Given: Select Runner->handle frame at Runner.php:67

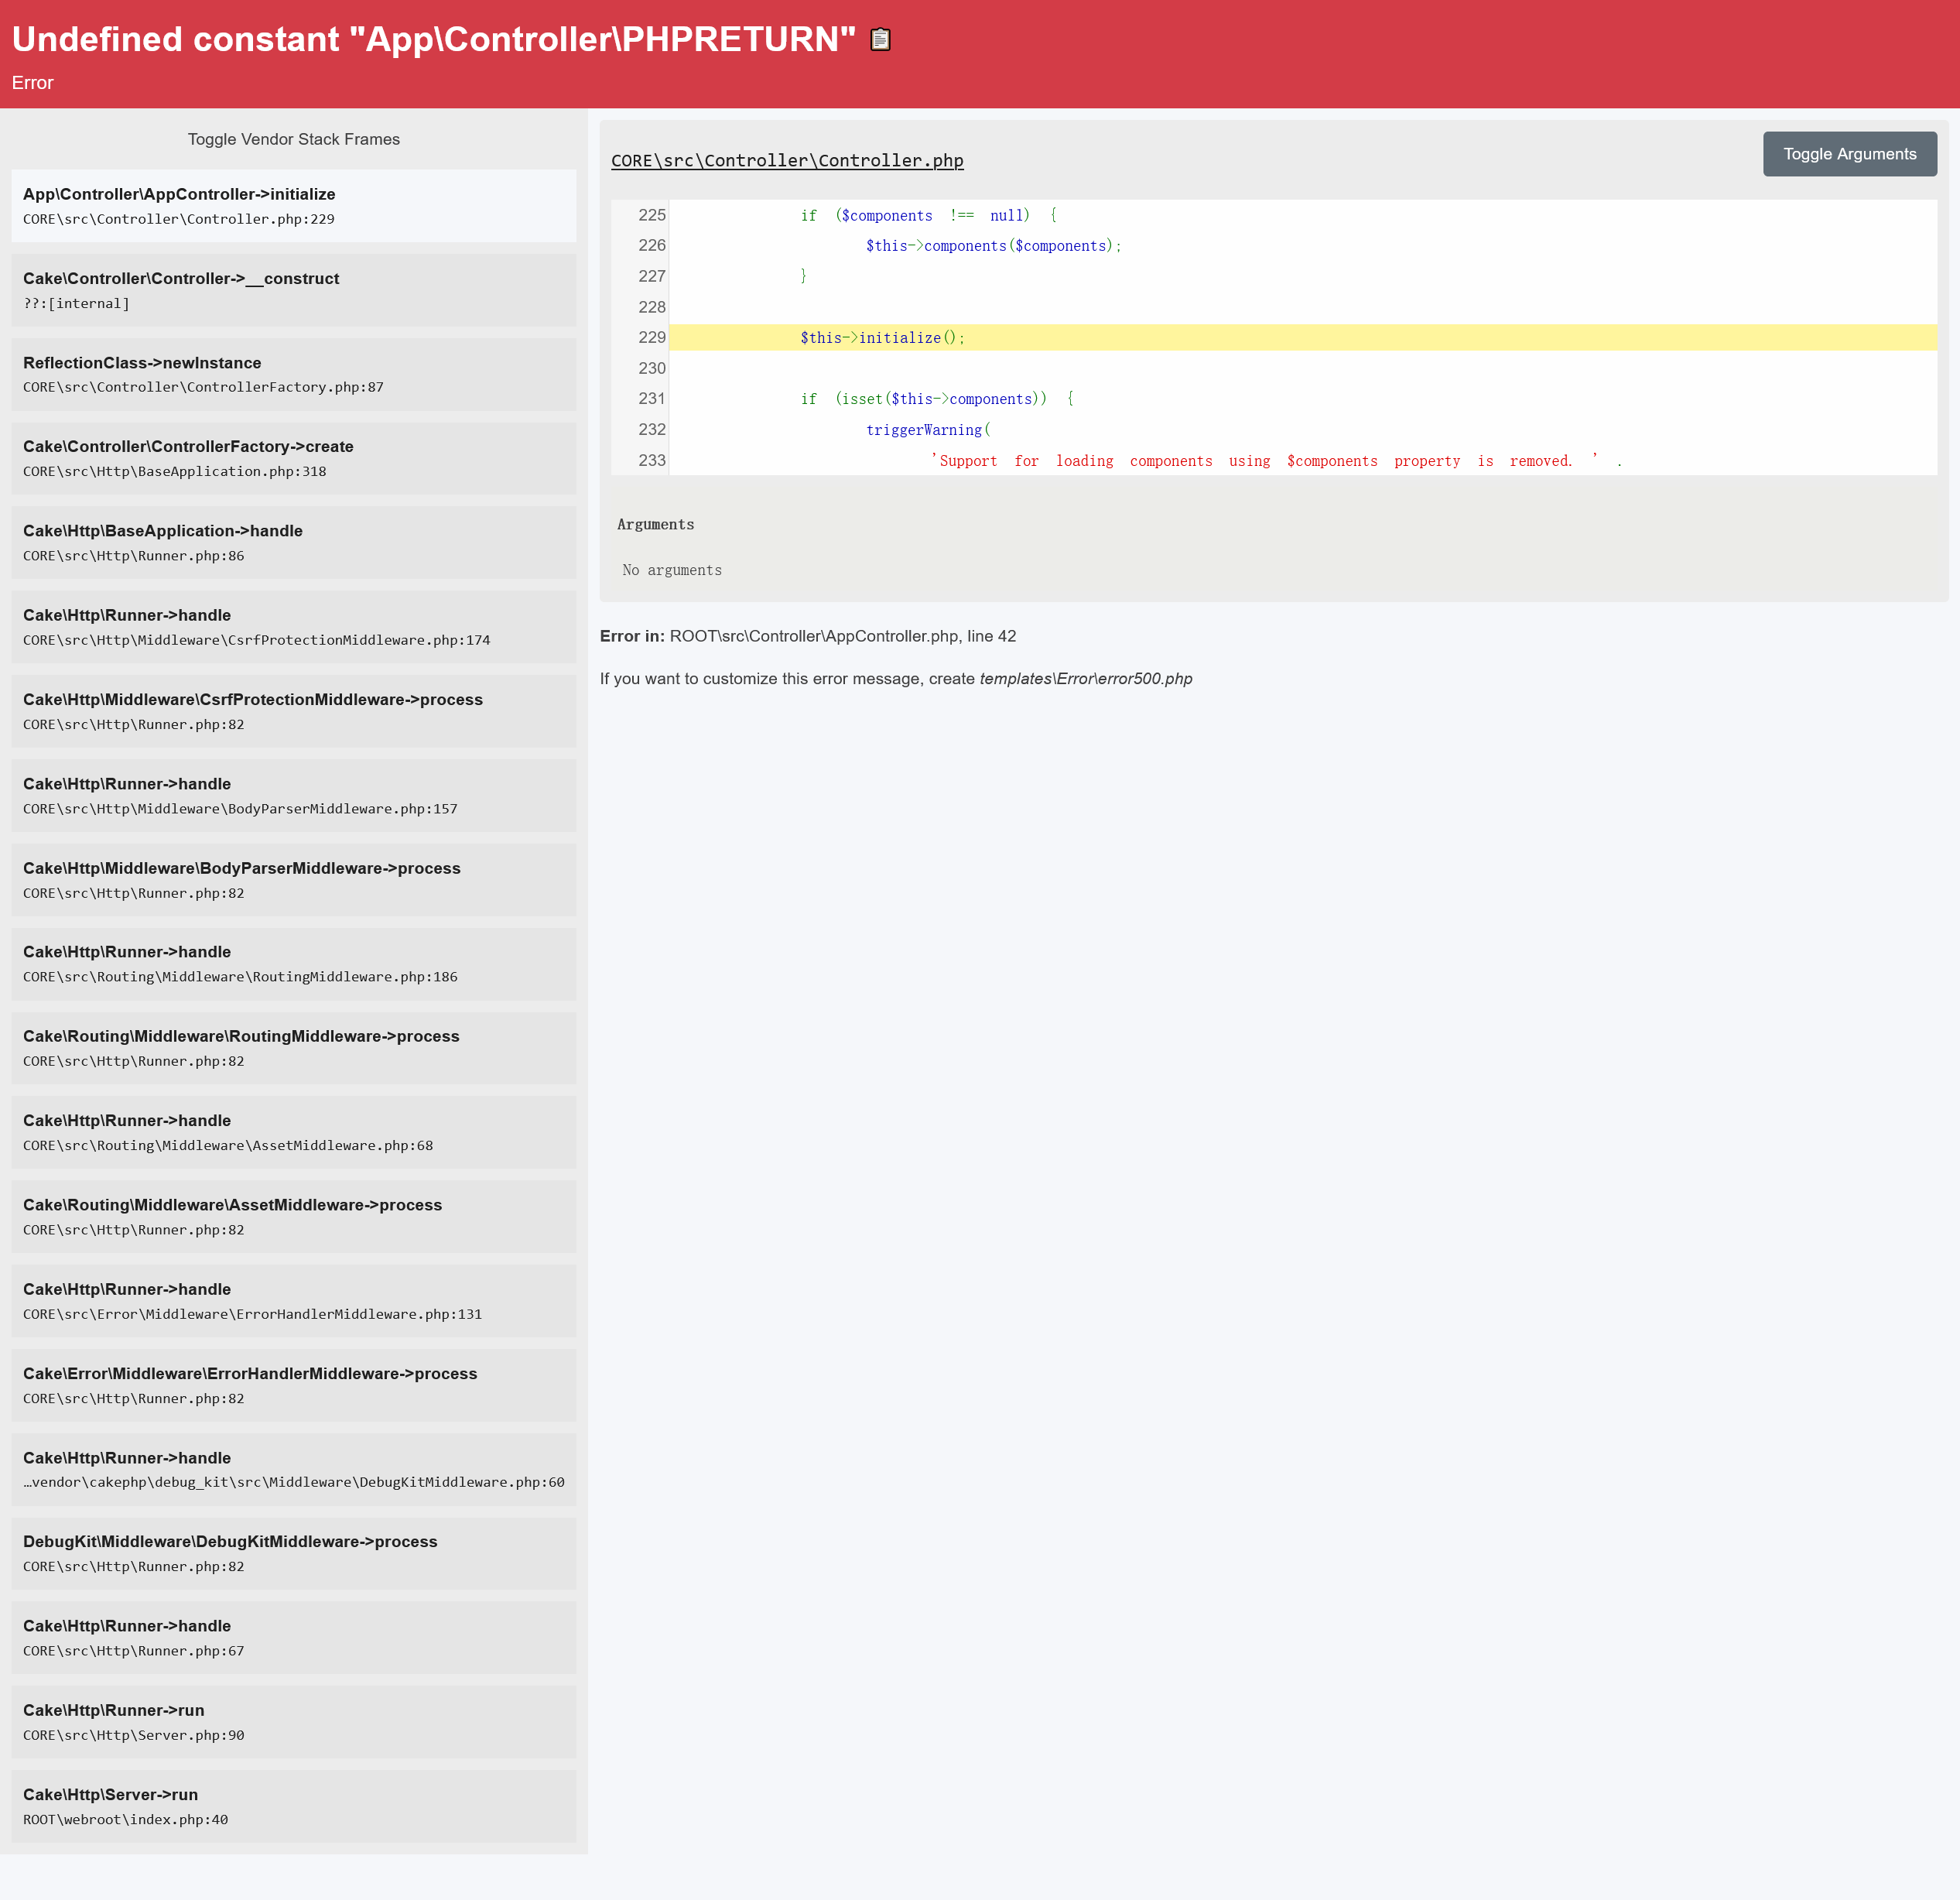Looking at the screenshot, I should click(x=294, y=1638).
